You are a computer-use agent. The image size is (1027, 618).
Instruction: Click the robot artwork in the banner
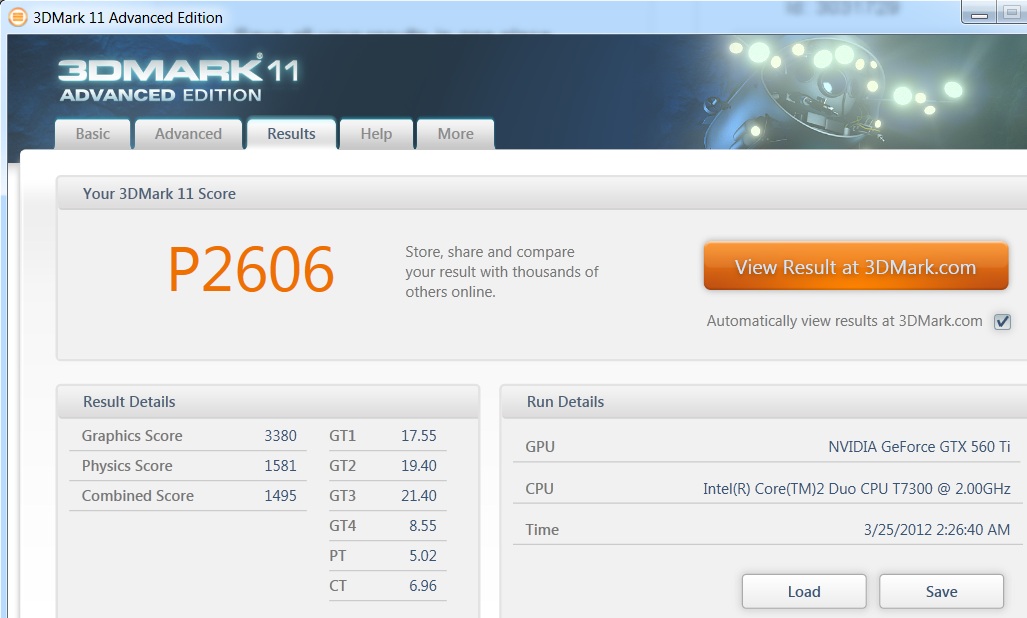pos(832,88)
